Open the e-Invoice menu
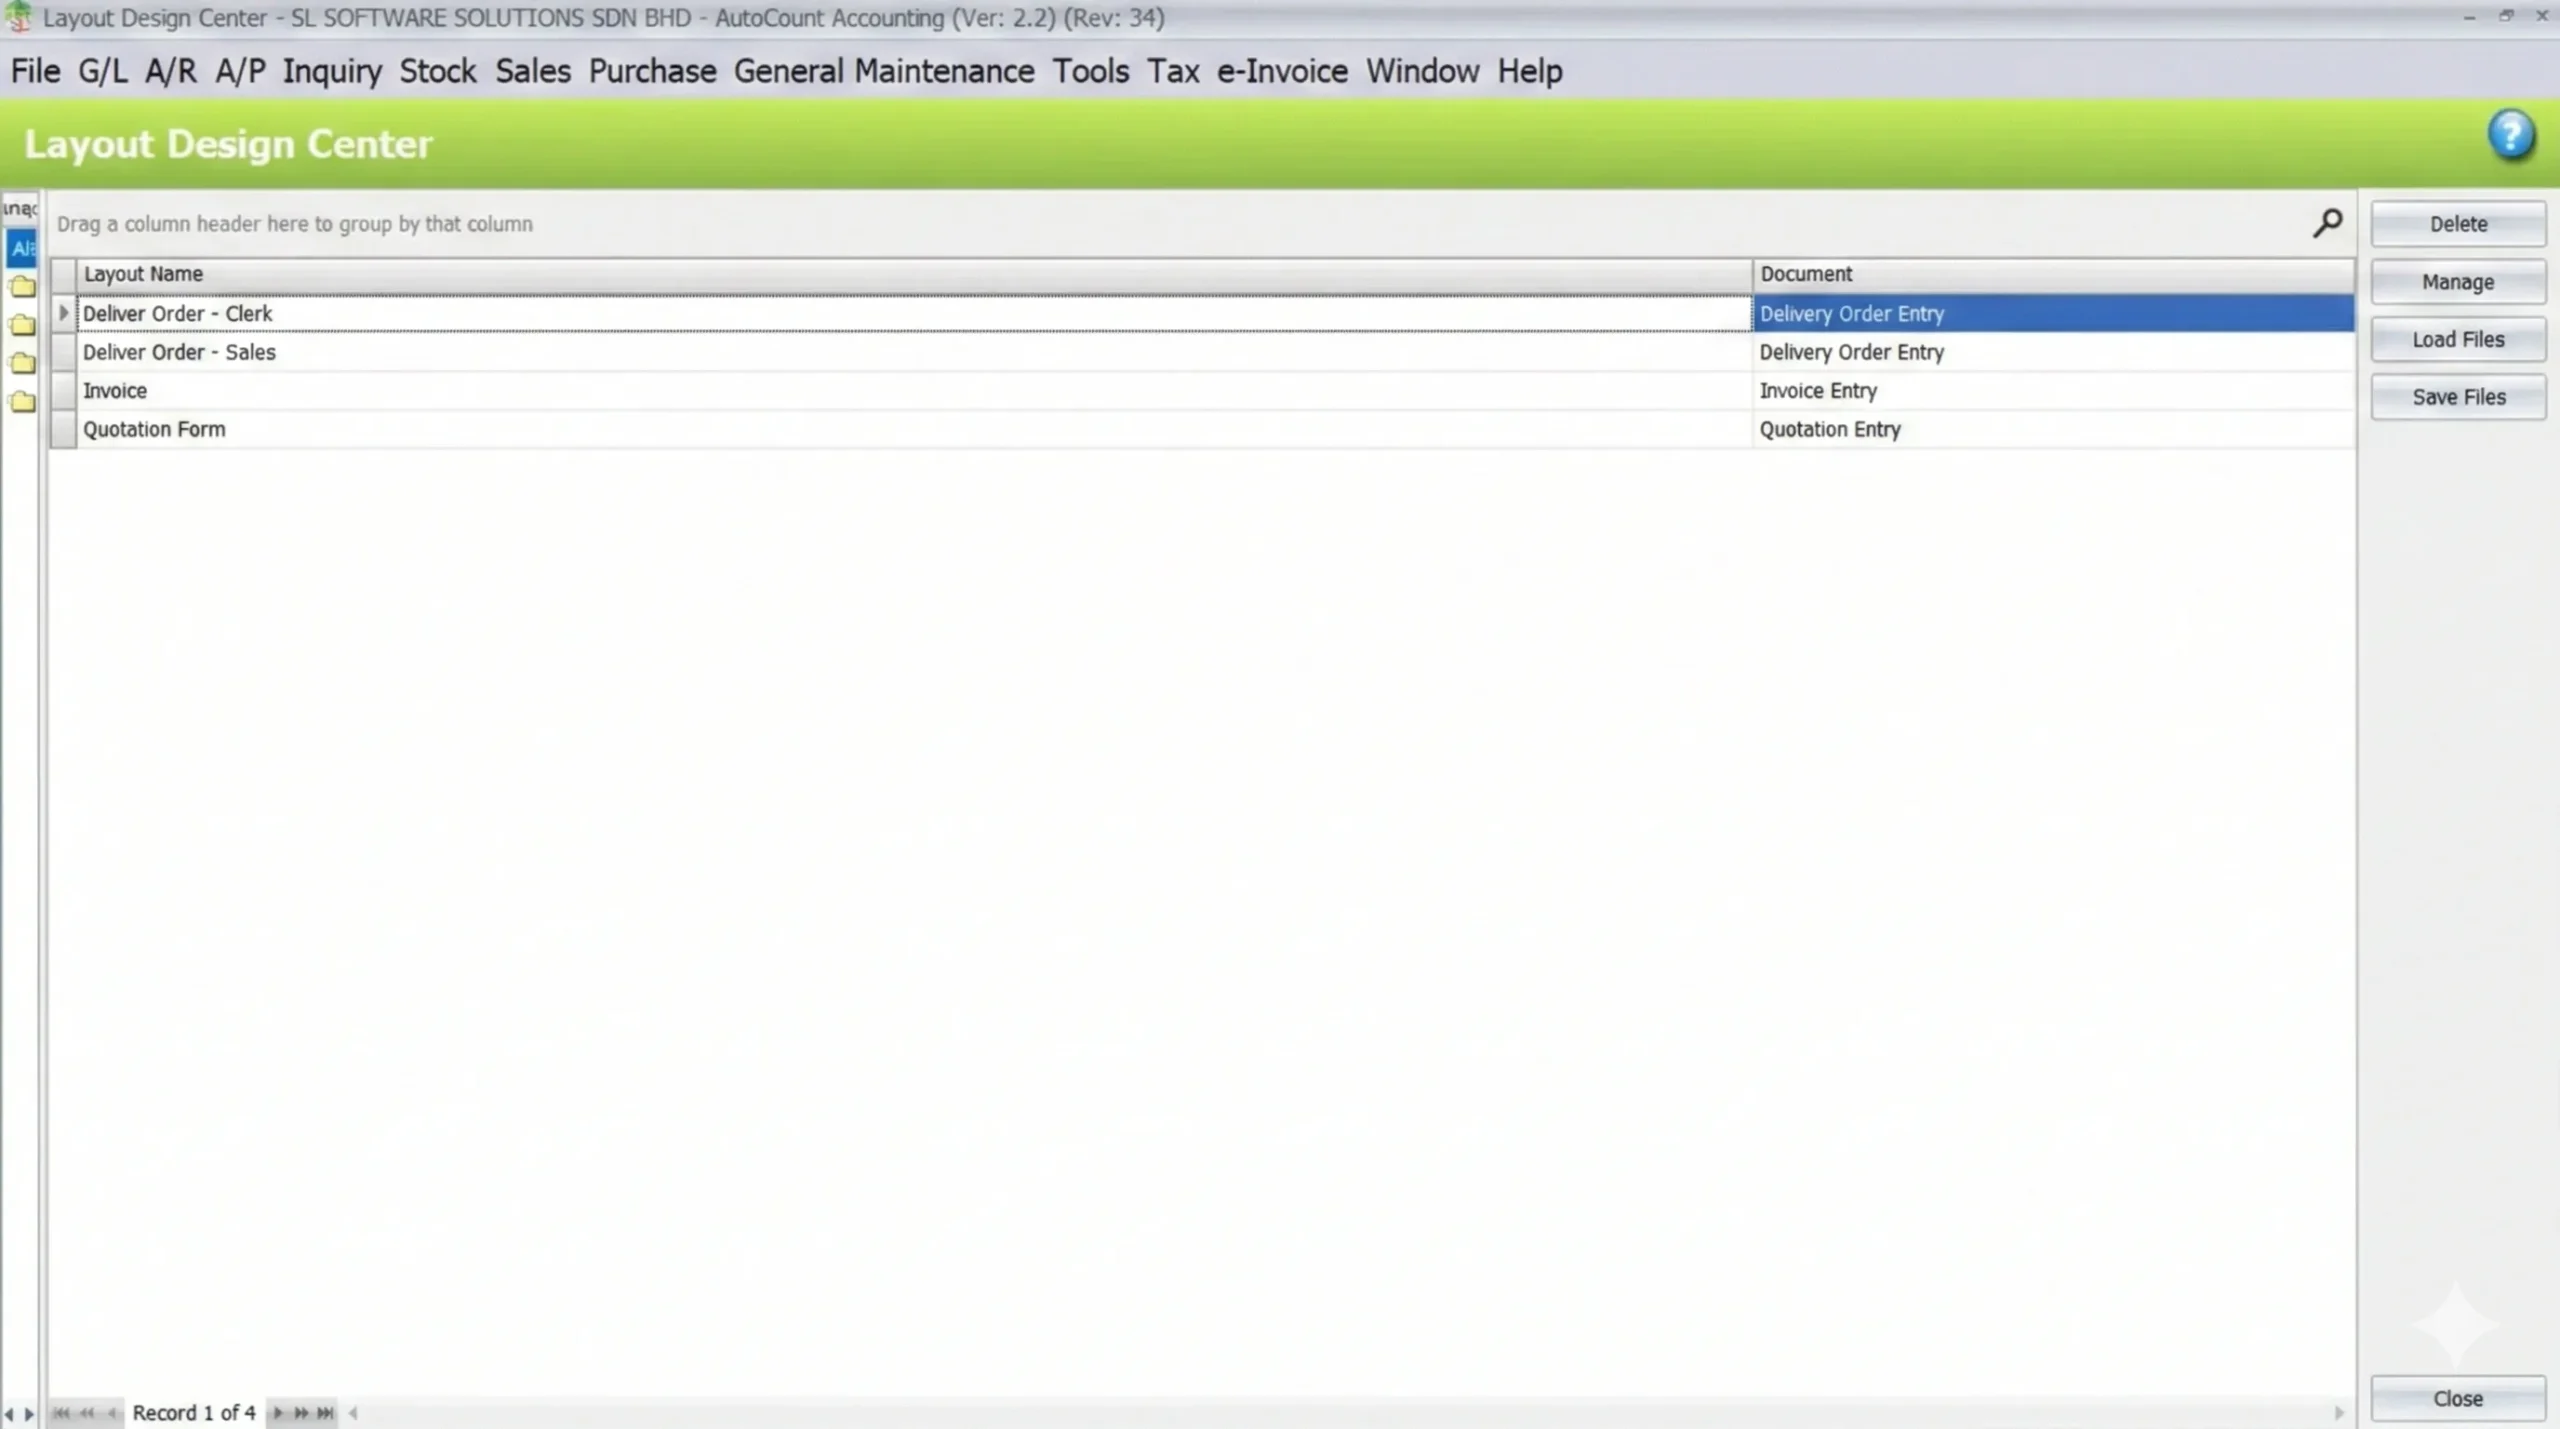2560x1429 pixels. [x=1282, y=71]
